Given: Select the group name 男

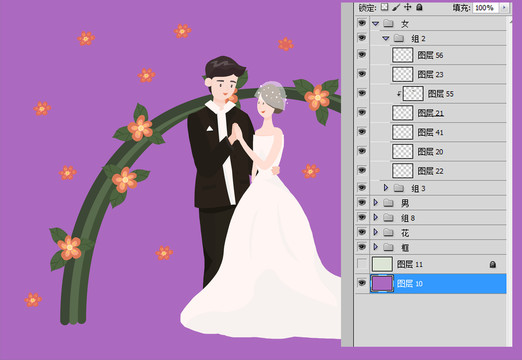Looking at the screenshot, I should coord(405,203).
